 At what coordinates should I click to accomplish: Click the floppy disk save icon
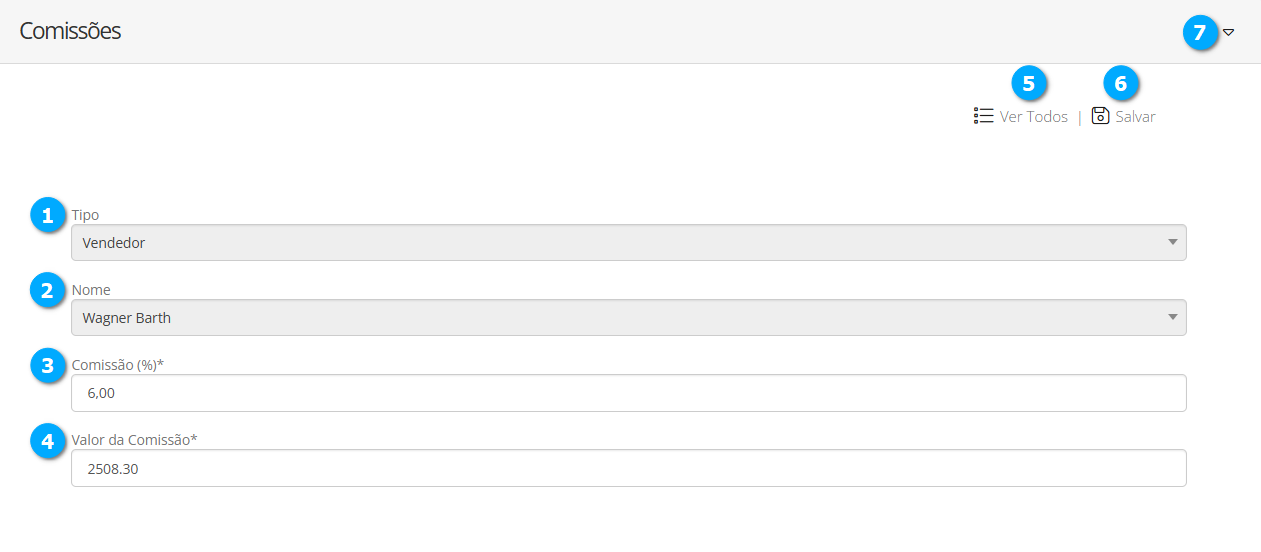1100,116
